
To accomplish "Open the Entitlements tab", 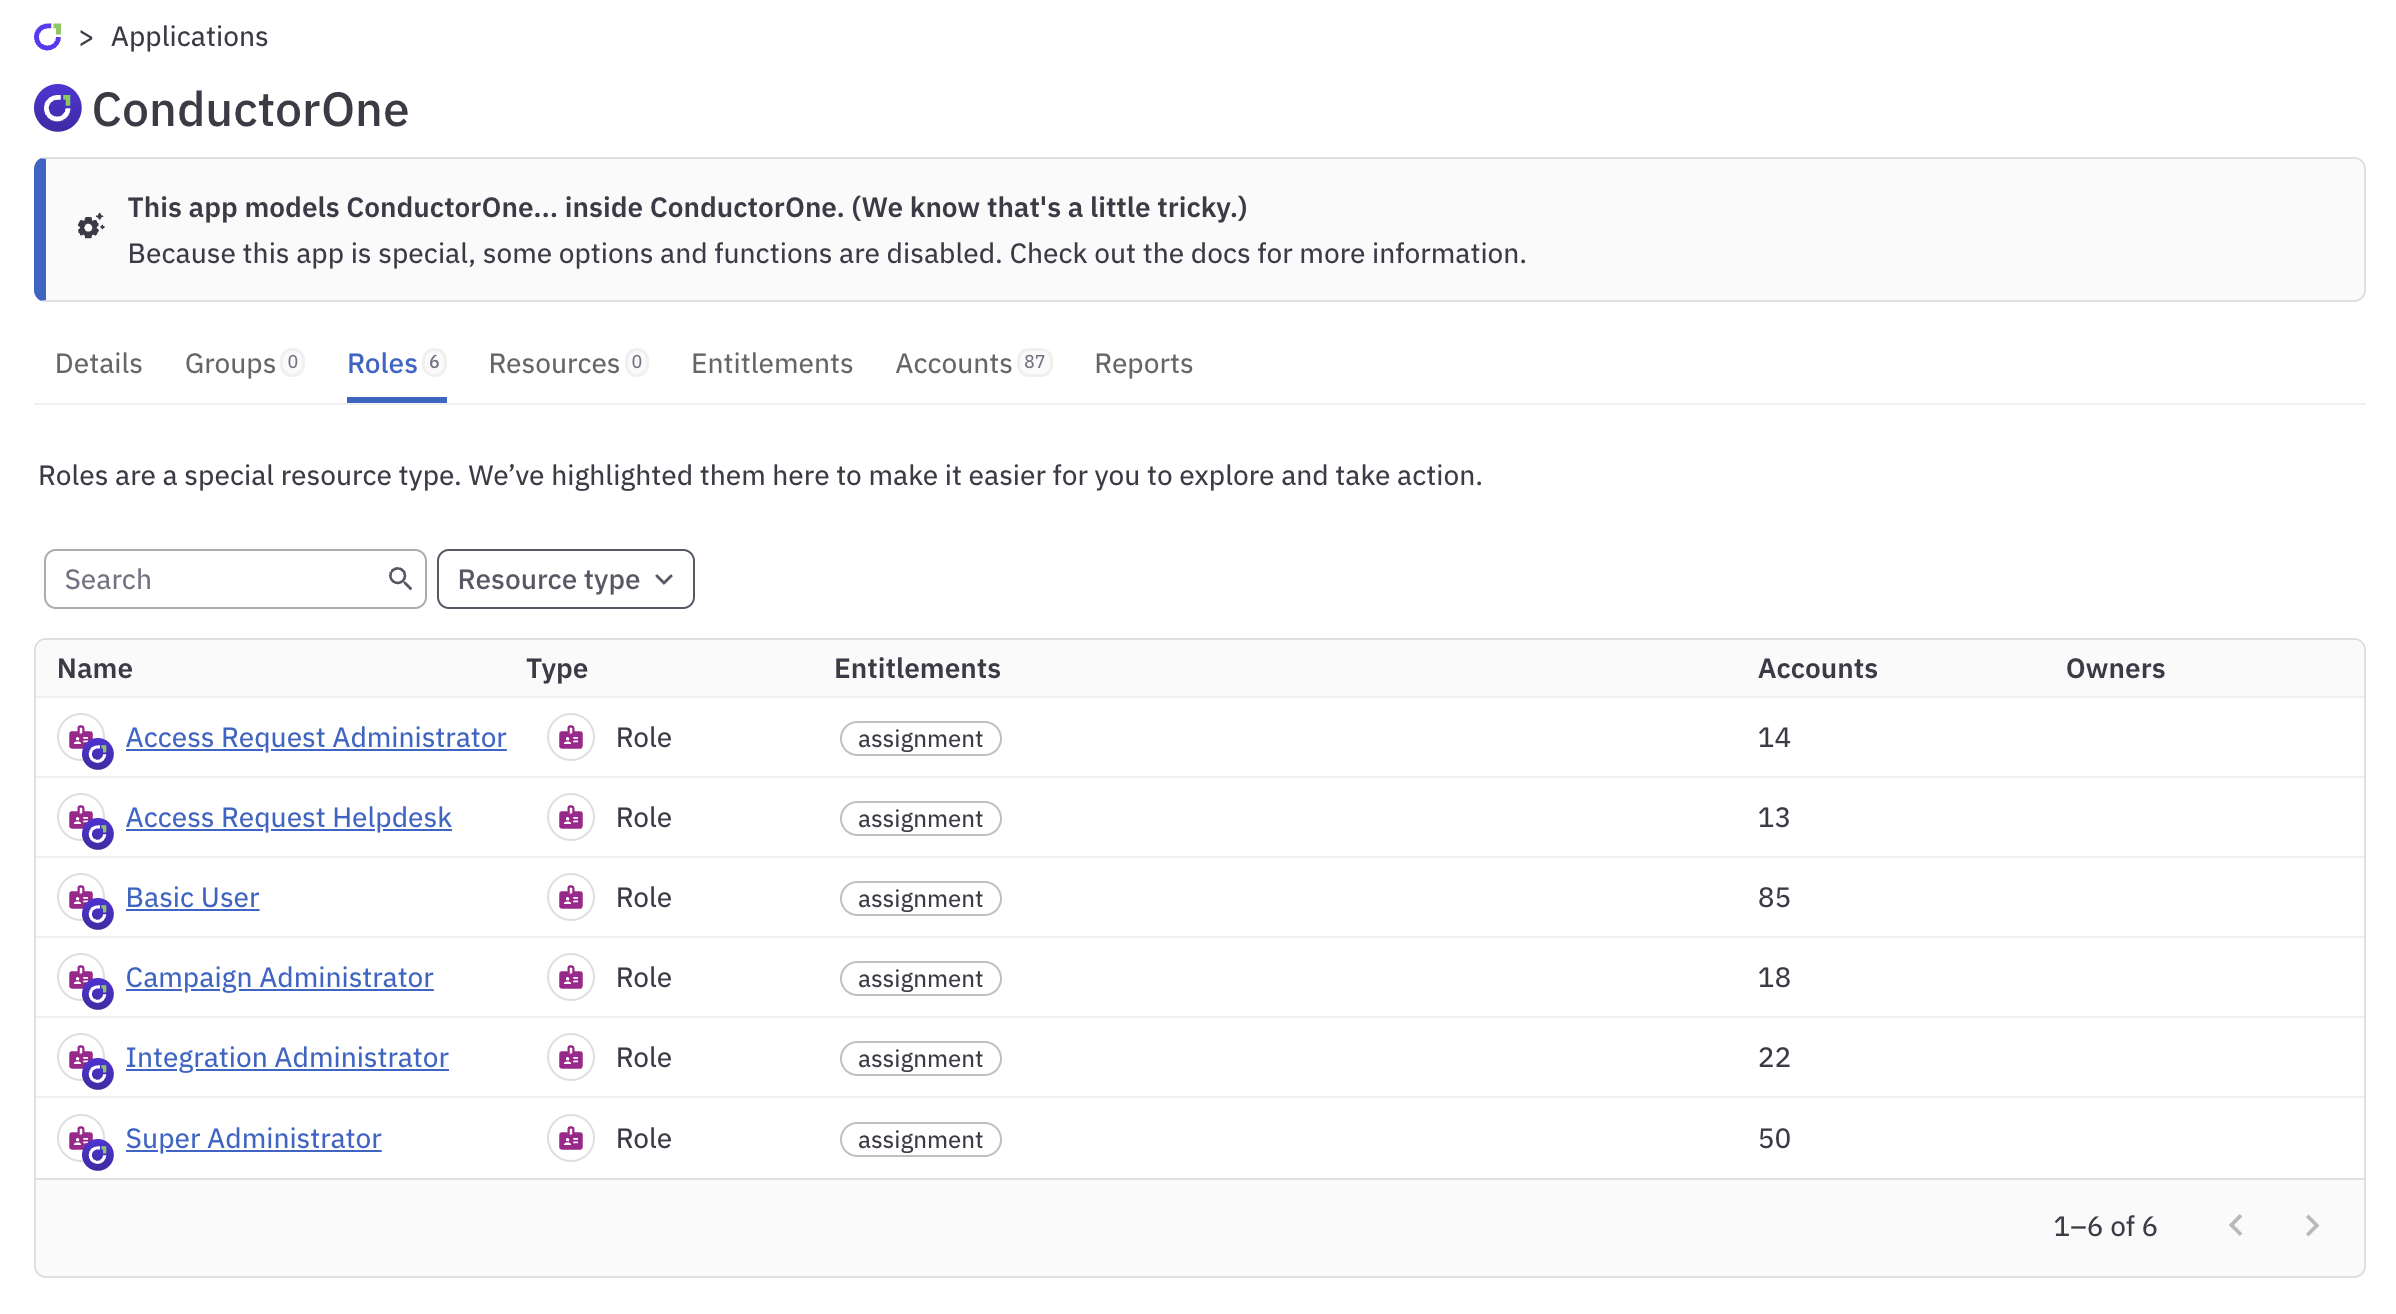I will tap(772, 363).
